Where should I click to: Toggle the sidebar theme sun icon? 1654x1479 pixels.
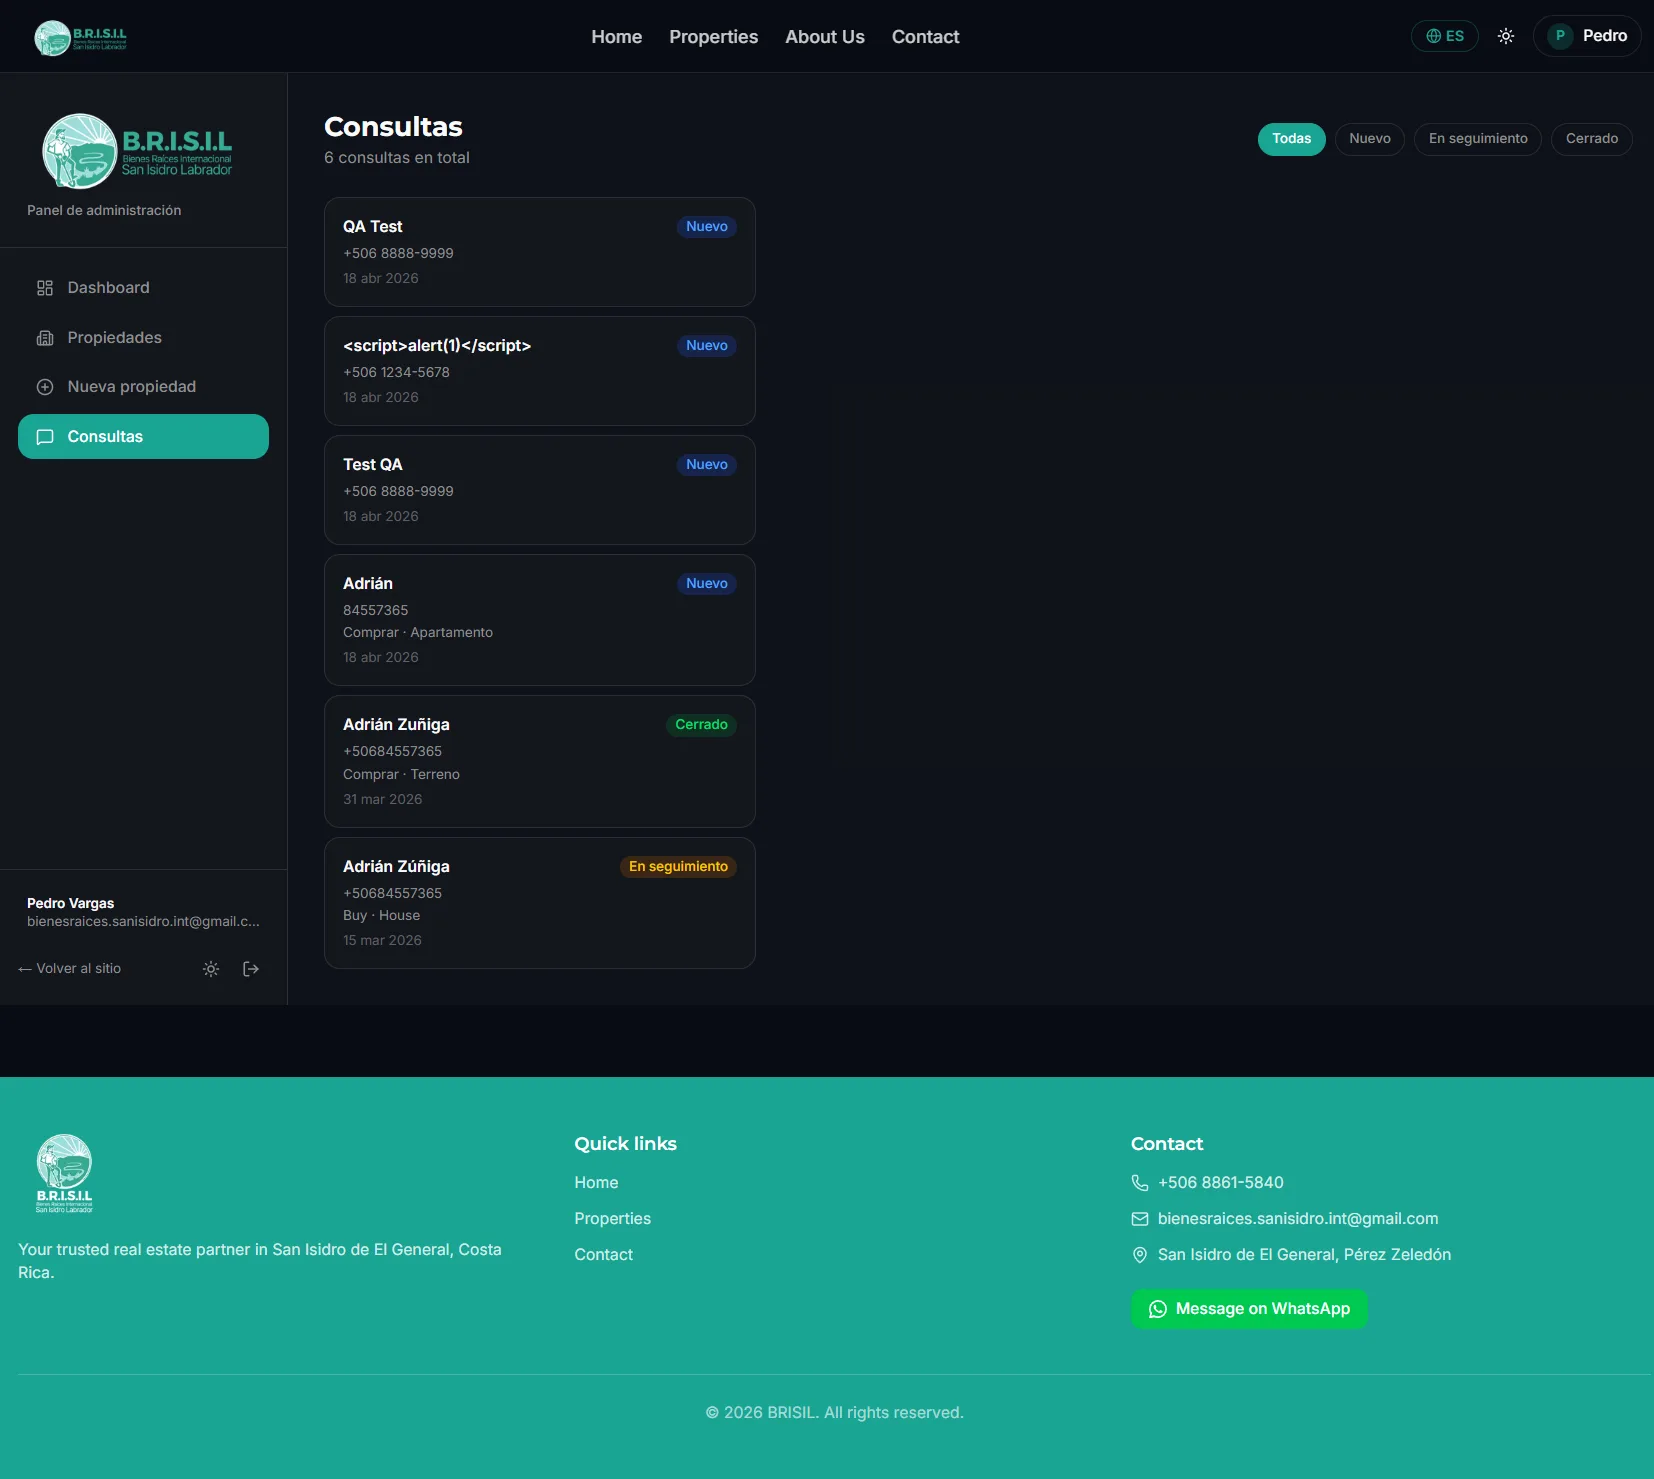[x=211, y=969]
